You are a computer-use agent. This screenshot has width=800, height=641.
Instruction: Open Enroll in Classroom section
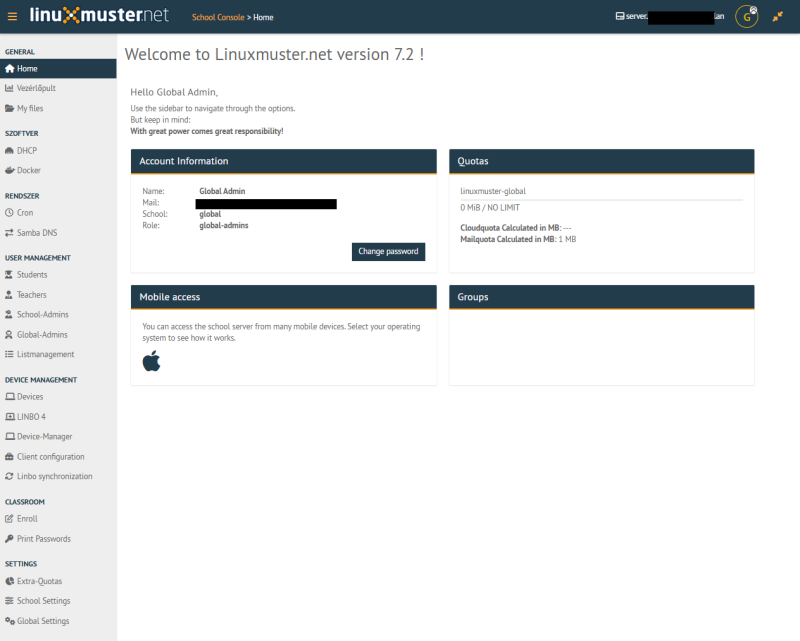point(58,519)
